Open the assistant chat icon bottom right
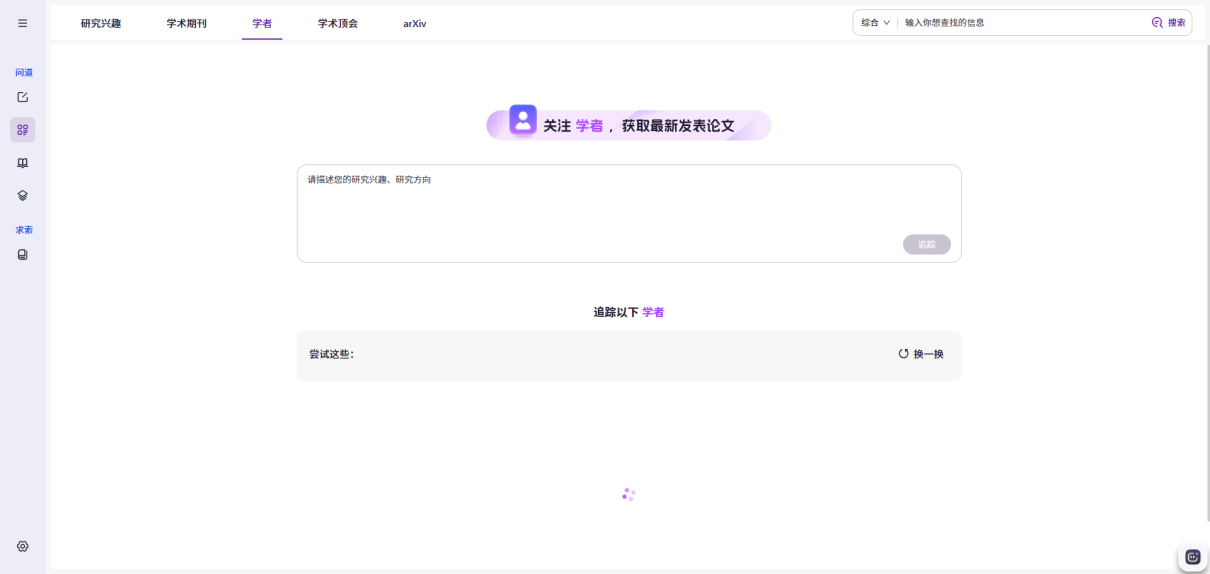The width and height of the screenshot is (1210, 574). pos(1192,557)
